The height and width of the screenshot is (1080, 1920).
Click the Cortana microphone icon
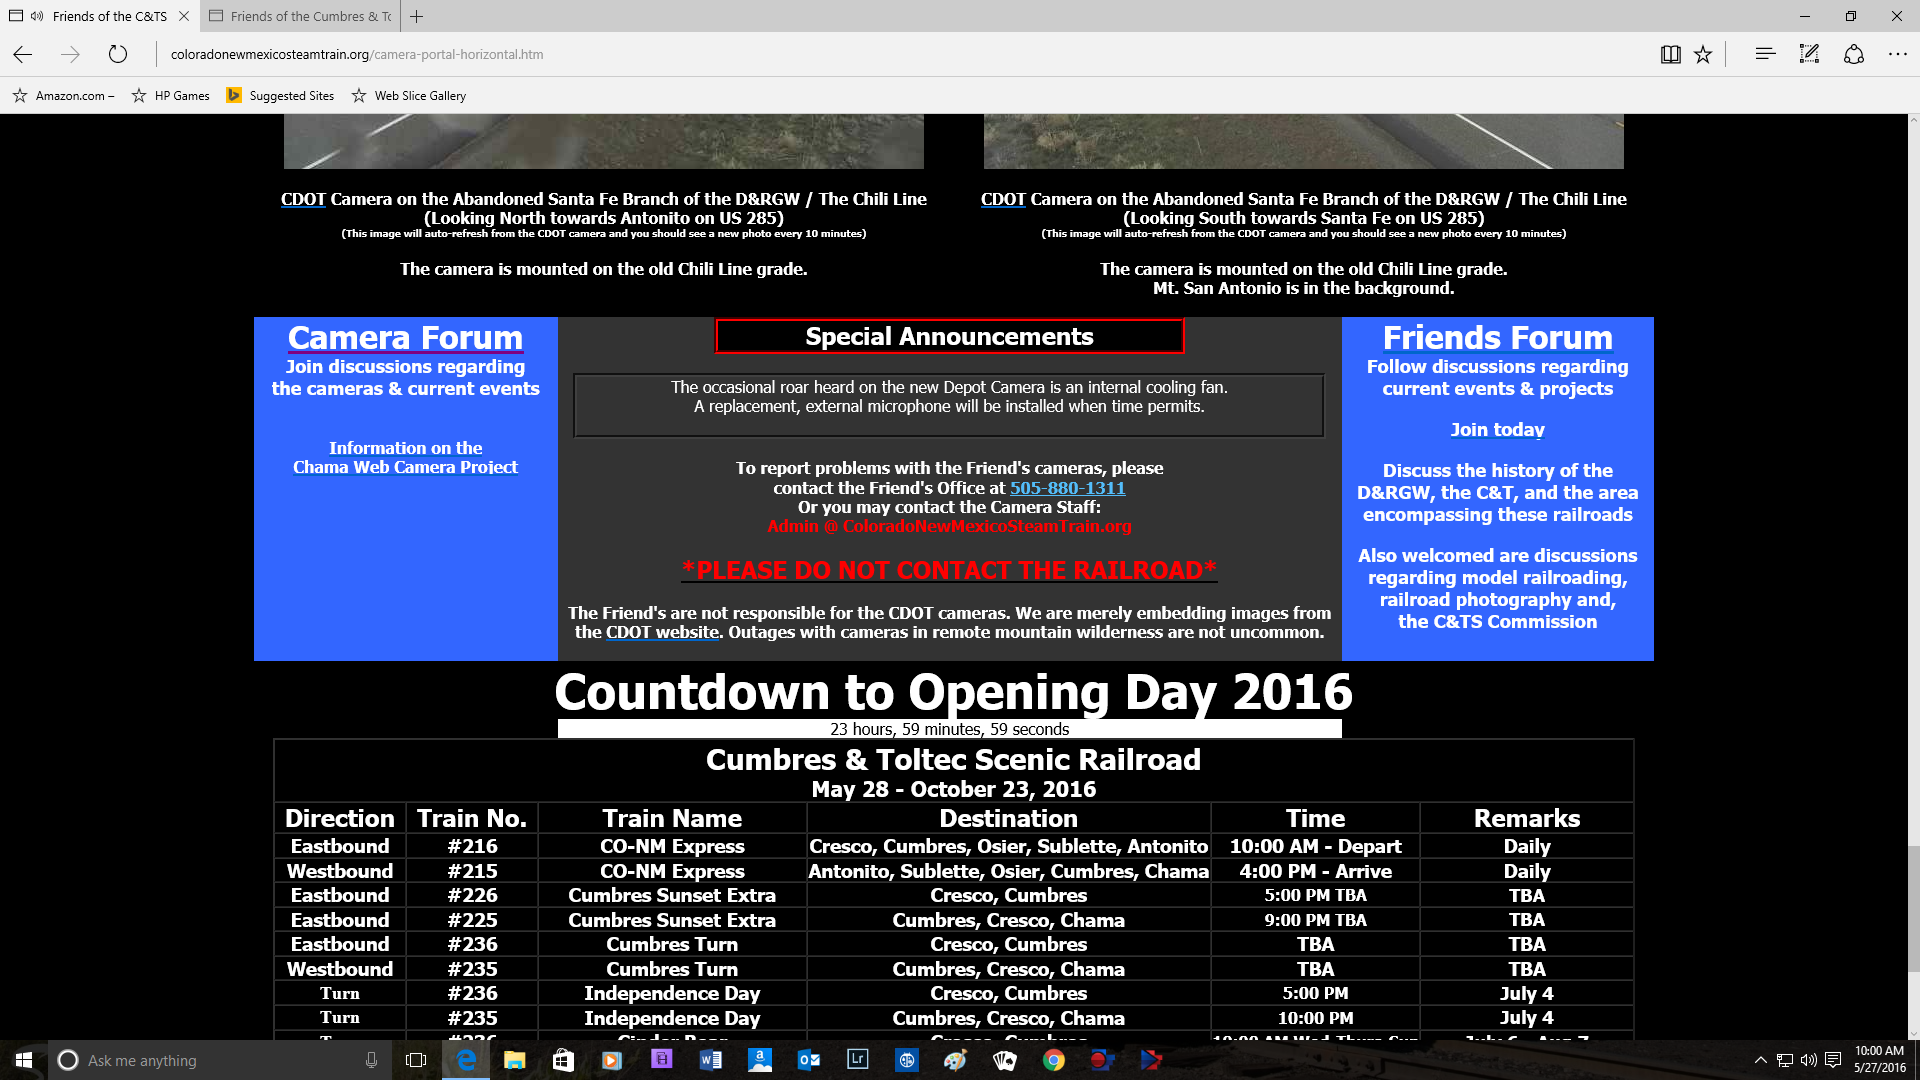click(371, 1060)
